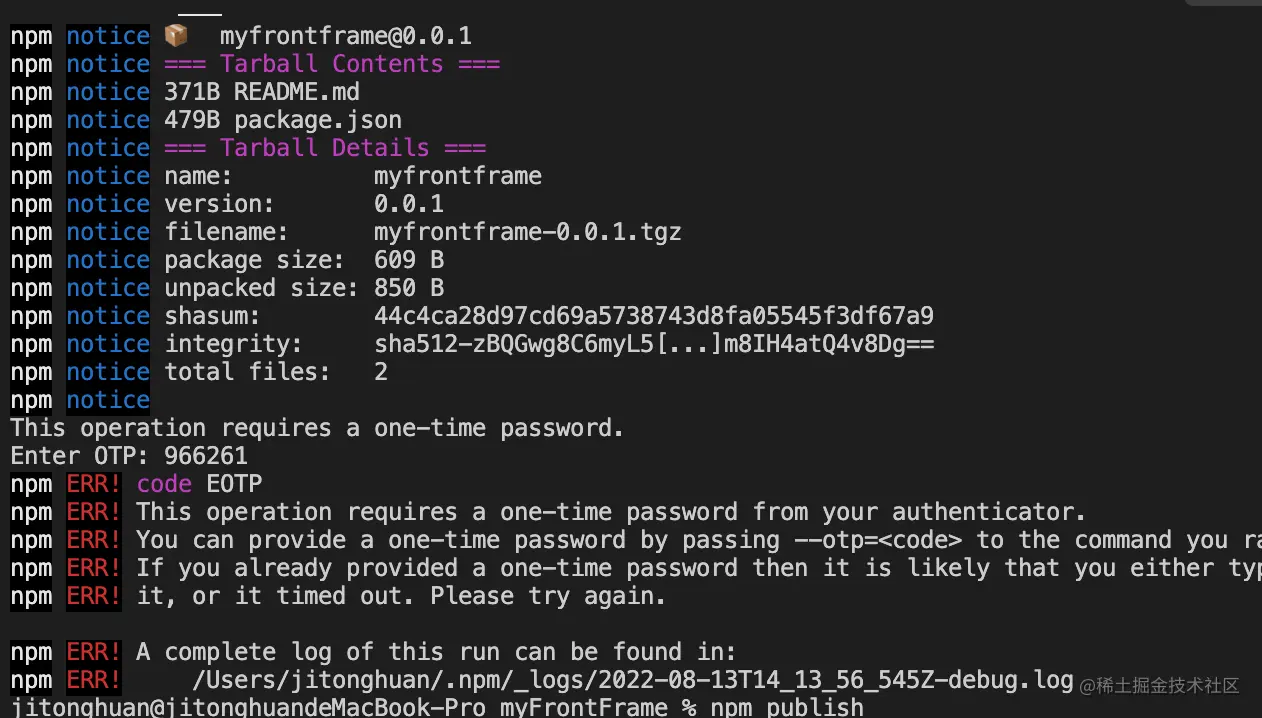Click the debug.log file path
Image resolution: width=1262 pixels, height=718 pixels.
click(x=632, y=680)
